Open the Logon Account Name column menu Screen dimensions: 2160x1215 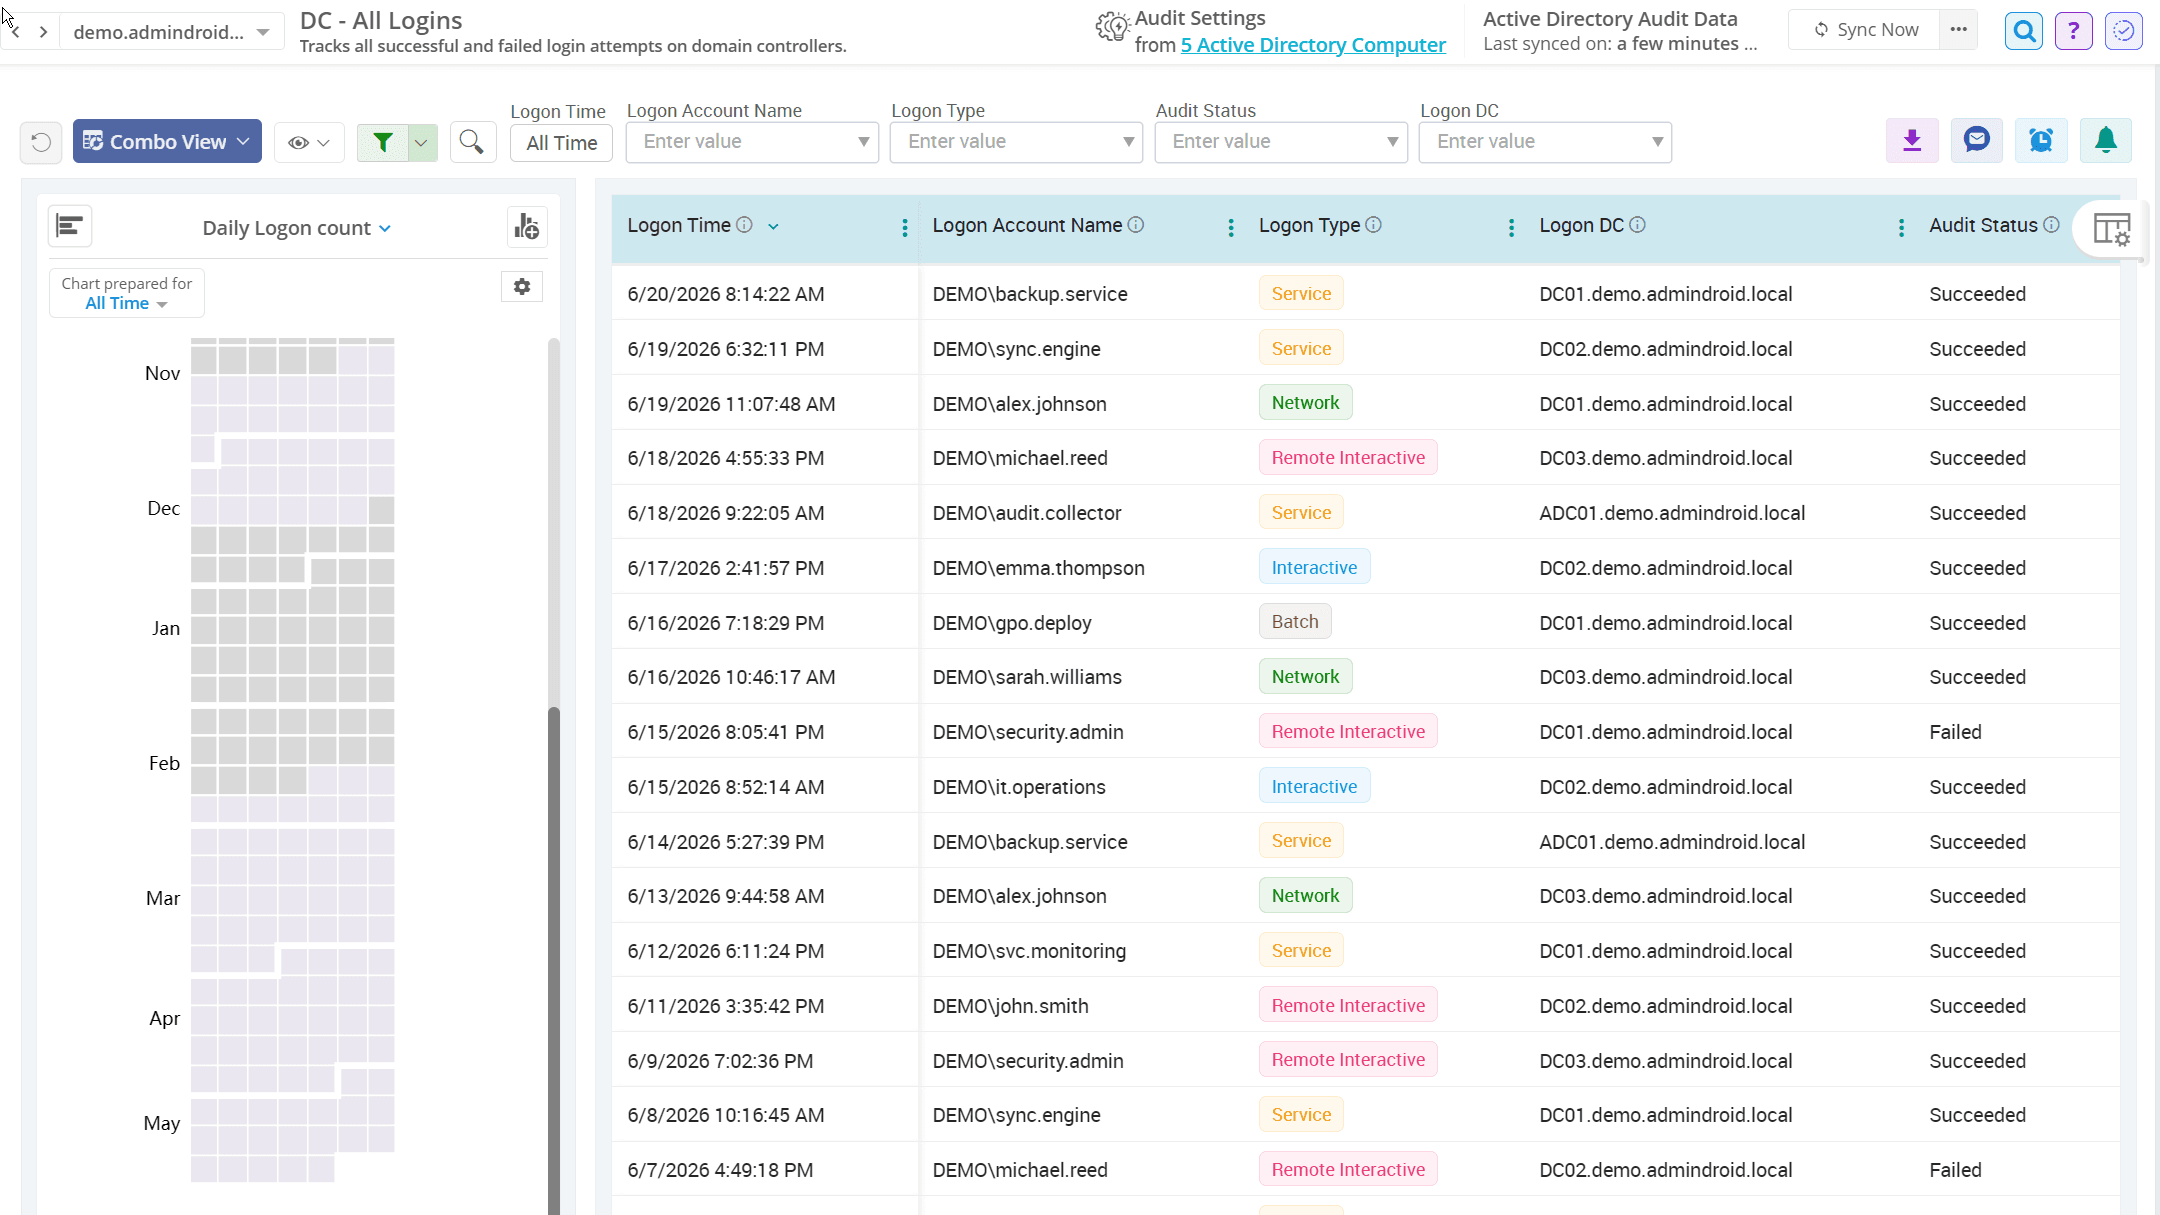tap(1231, 228)
